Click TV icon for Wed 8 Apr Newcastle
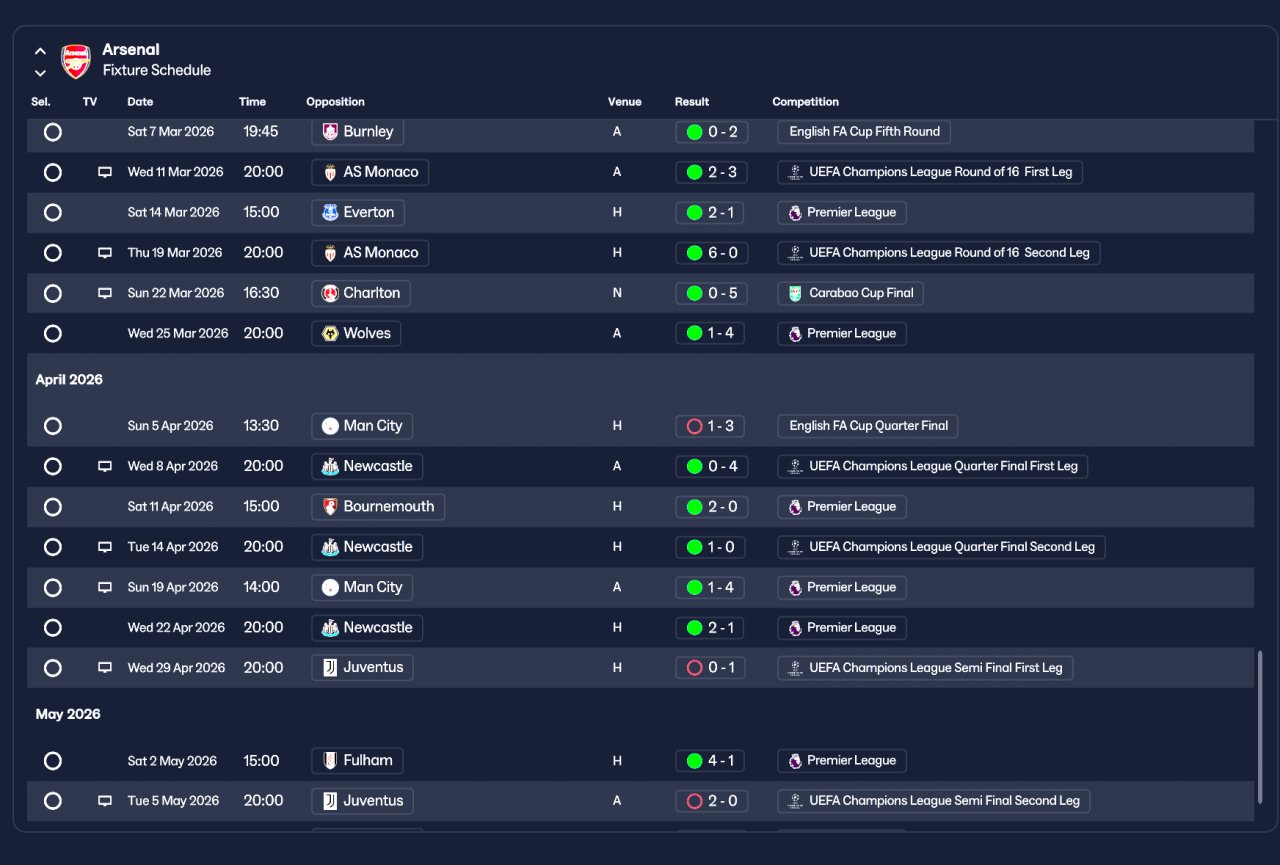The height and width of the screenshot is (865, 1280). [x=104, y=466]
